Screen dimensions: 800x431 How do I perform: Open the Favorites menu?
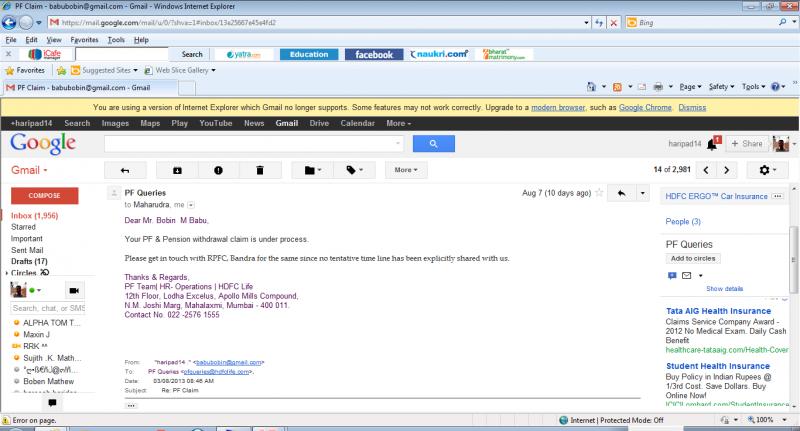pos(84,40)
